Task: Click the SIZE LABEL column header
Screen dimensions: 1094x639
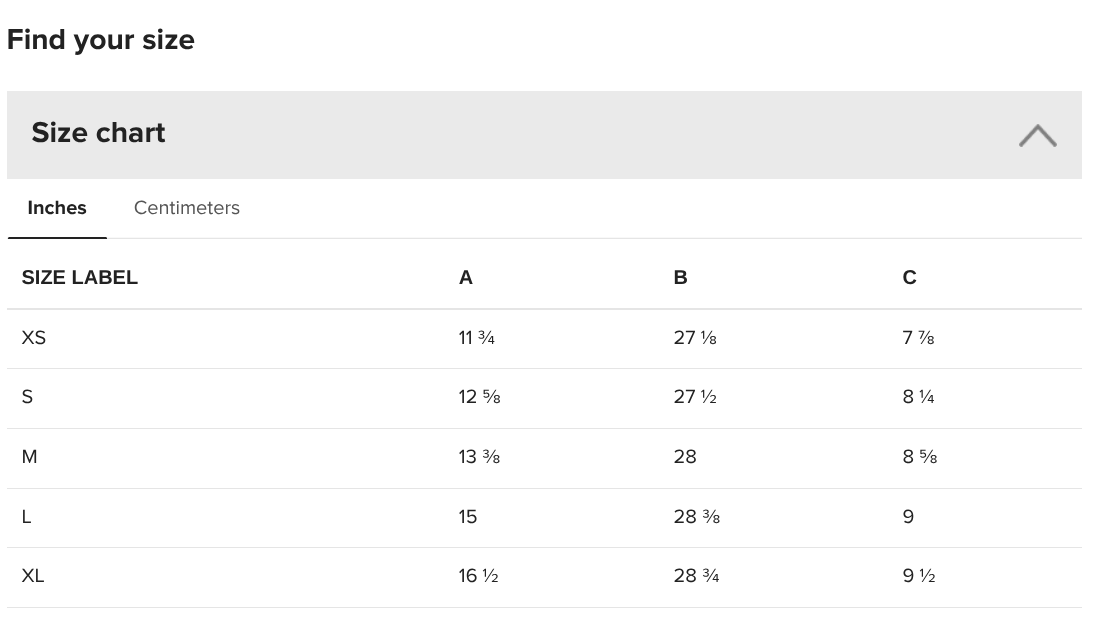Action: point(80,278)
